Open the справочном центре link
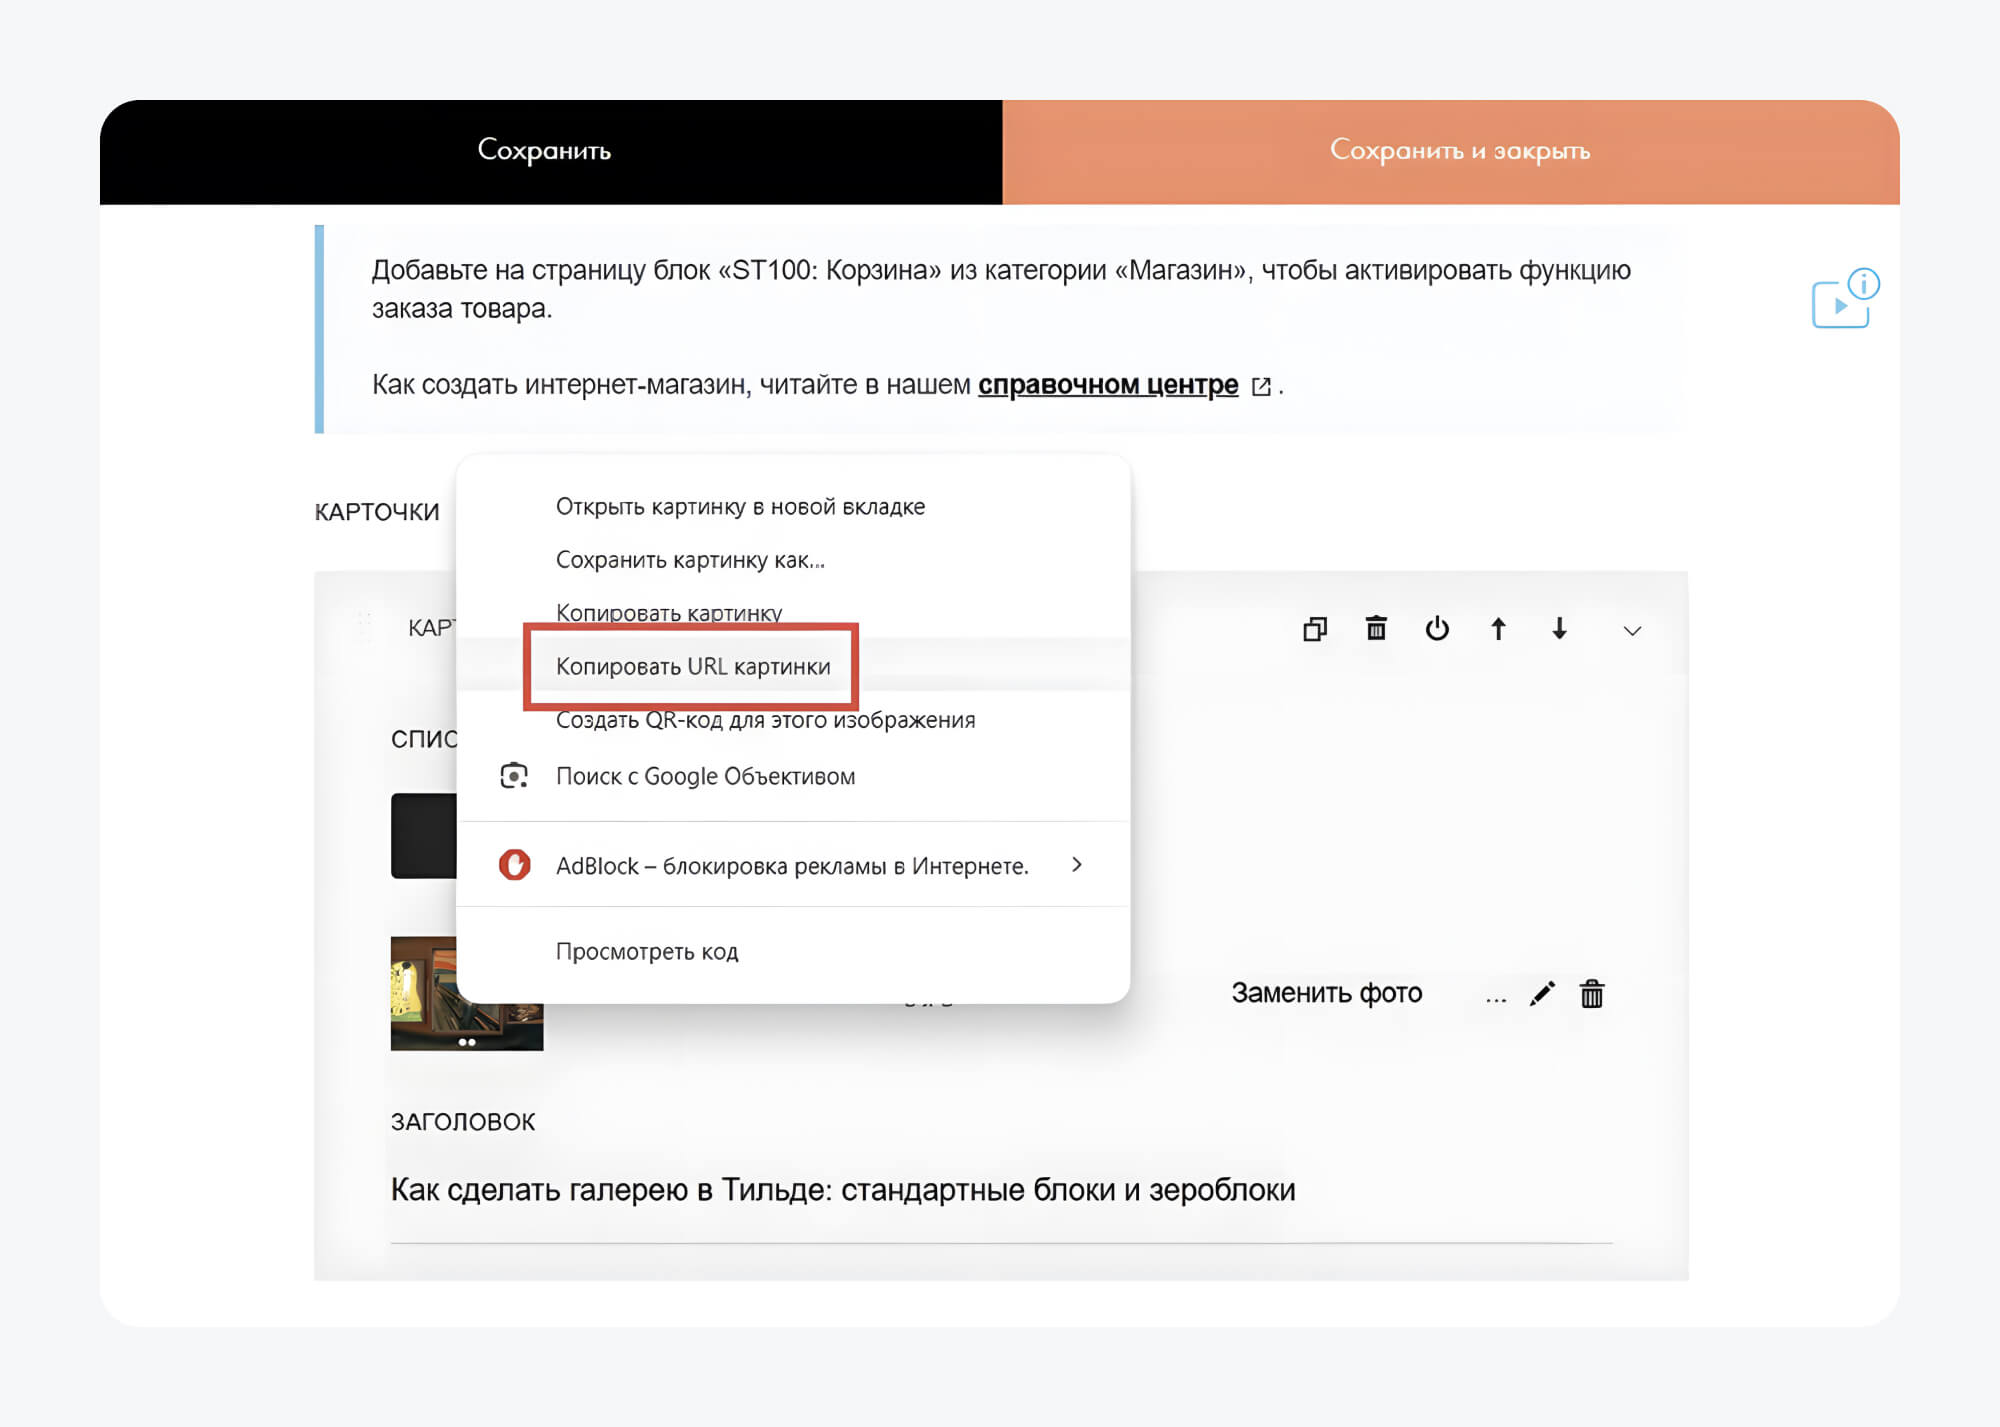2000x1427 pixels. pyautogui.click(x=1107, y=385)
